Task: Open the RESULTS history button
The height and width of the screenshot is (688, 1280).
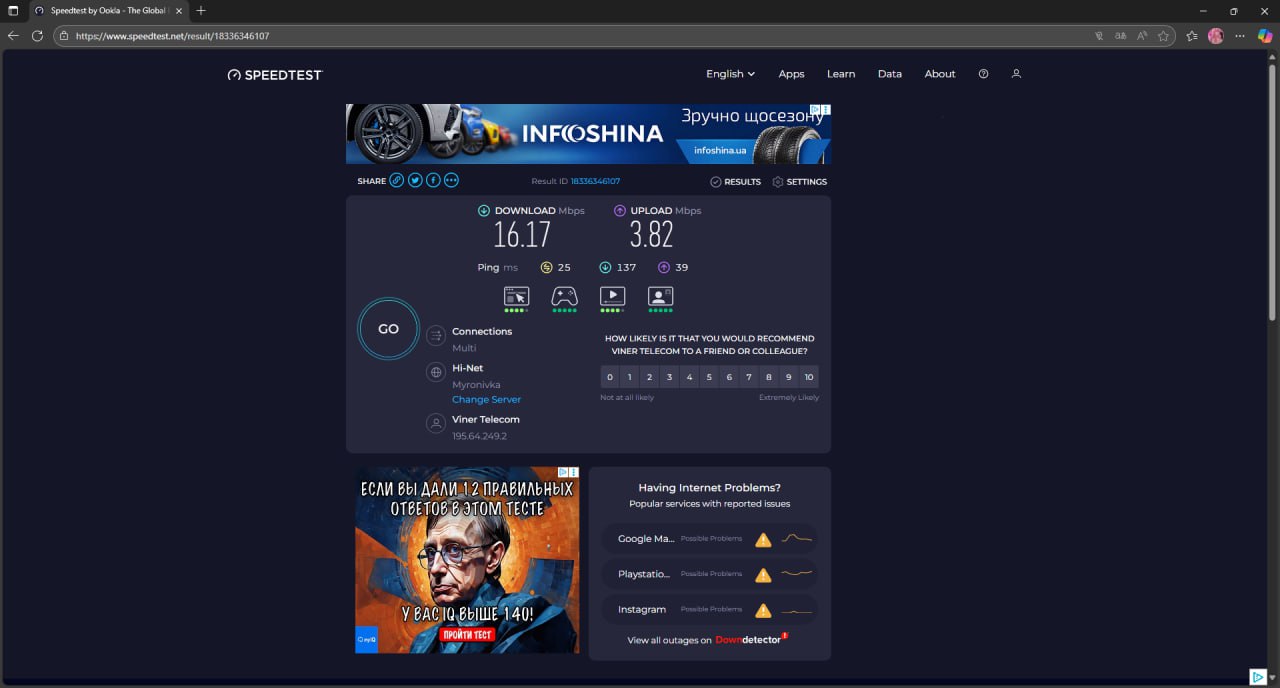Action: coord(735,182)
